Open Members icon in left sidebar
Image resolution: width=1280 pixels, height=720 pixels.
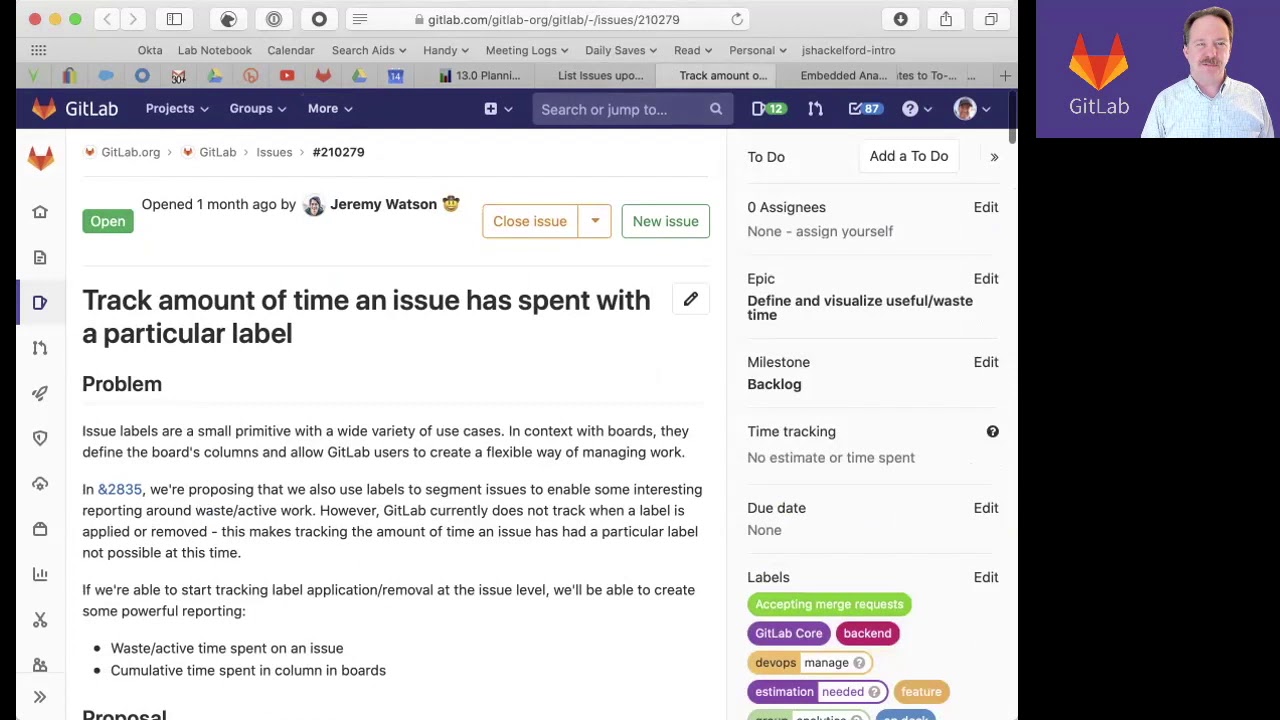[x=40, y=665]
